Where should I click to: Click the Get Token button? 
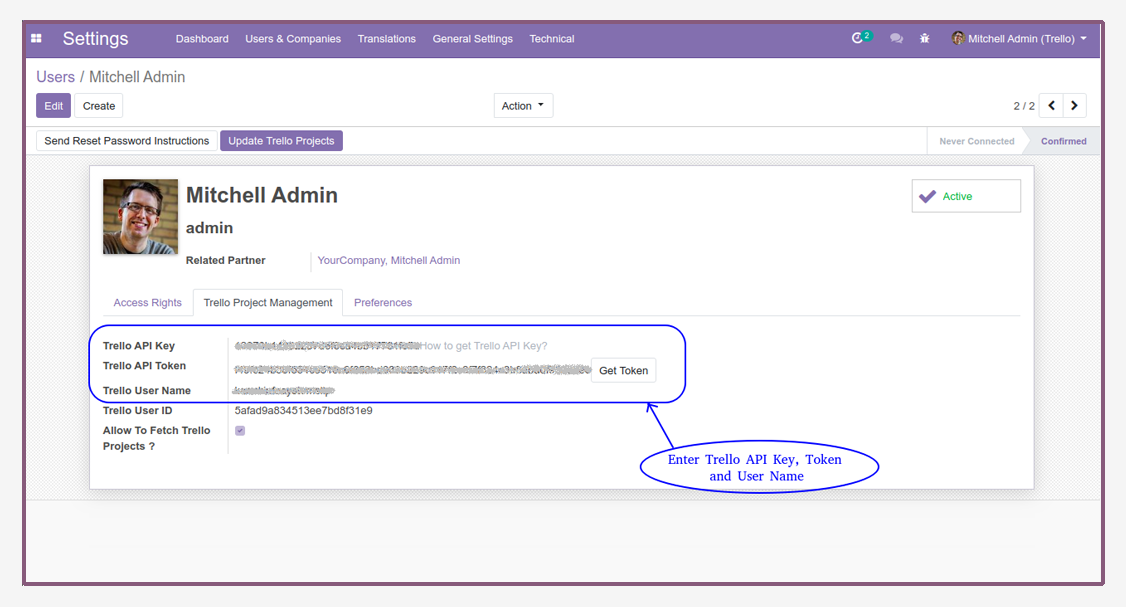click(x=623, y=371)
